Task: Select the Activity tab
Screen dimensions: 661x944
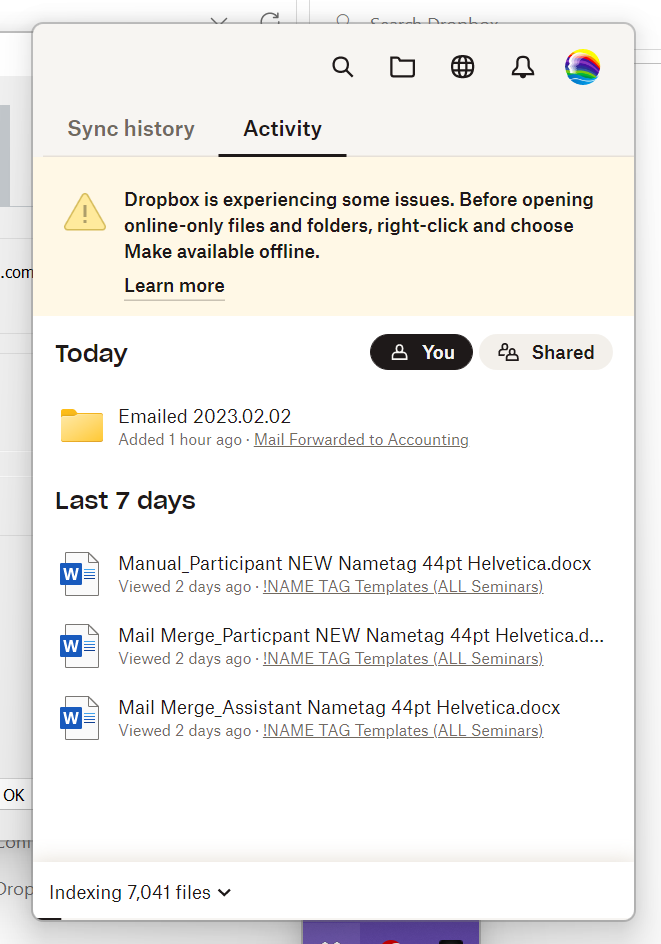Action: [282, 128]
